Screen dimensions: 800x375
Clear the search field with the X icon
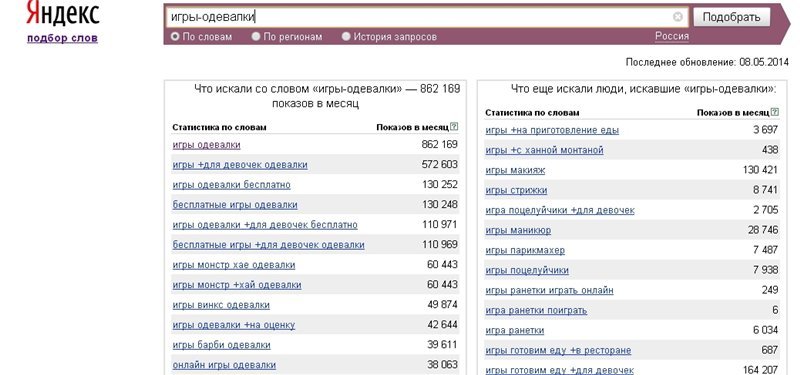point(678,17)
